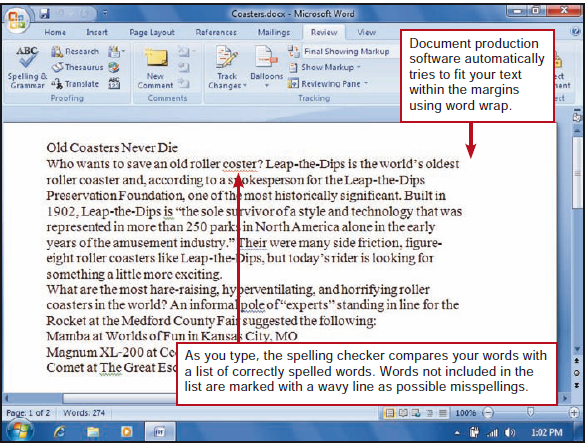Expand the Reviewing Pane options arrow
Screen dimensions: 585x447
pos(366,84)
